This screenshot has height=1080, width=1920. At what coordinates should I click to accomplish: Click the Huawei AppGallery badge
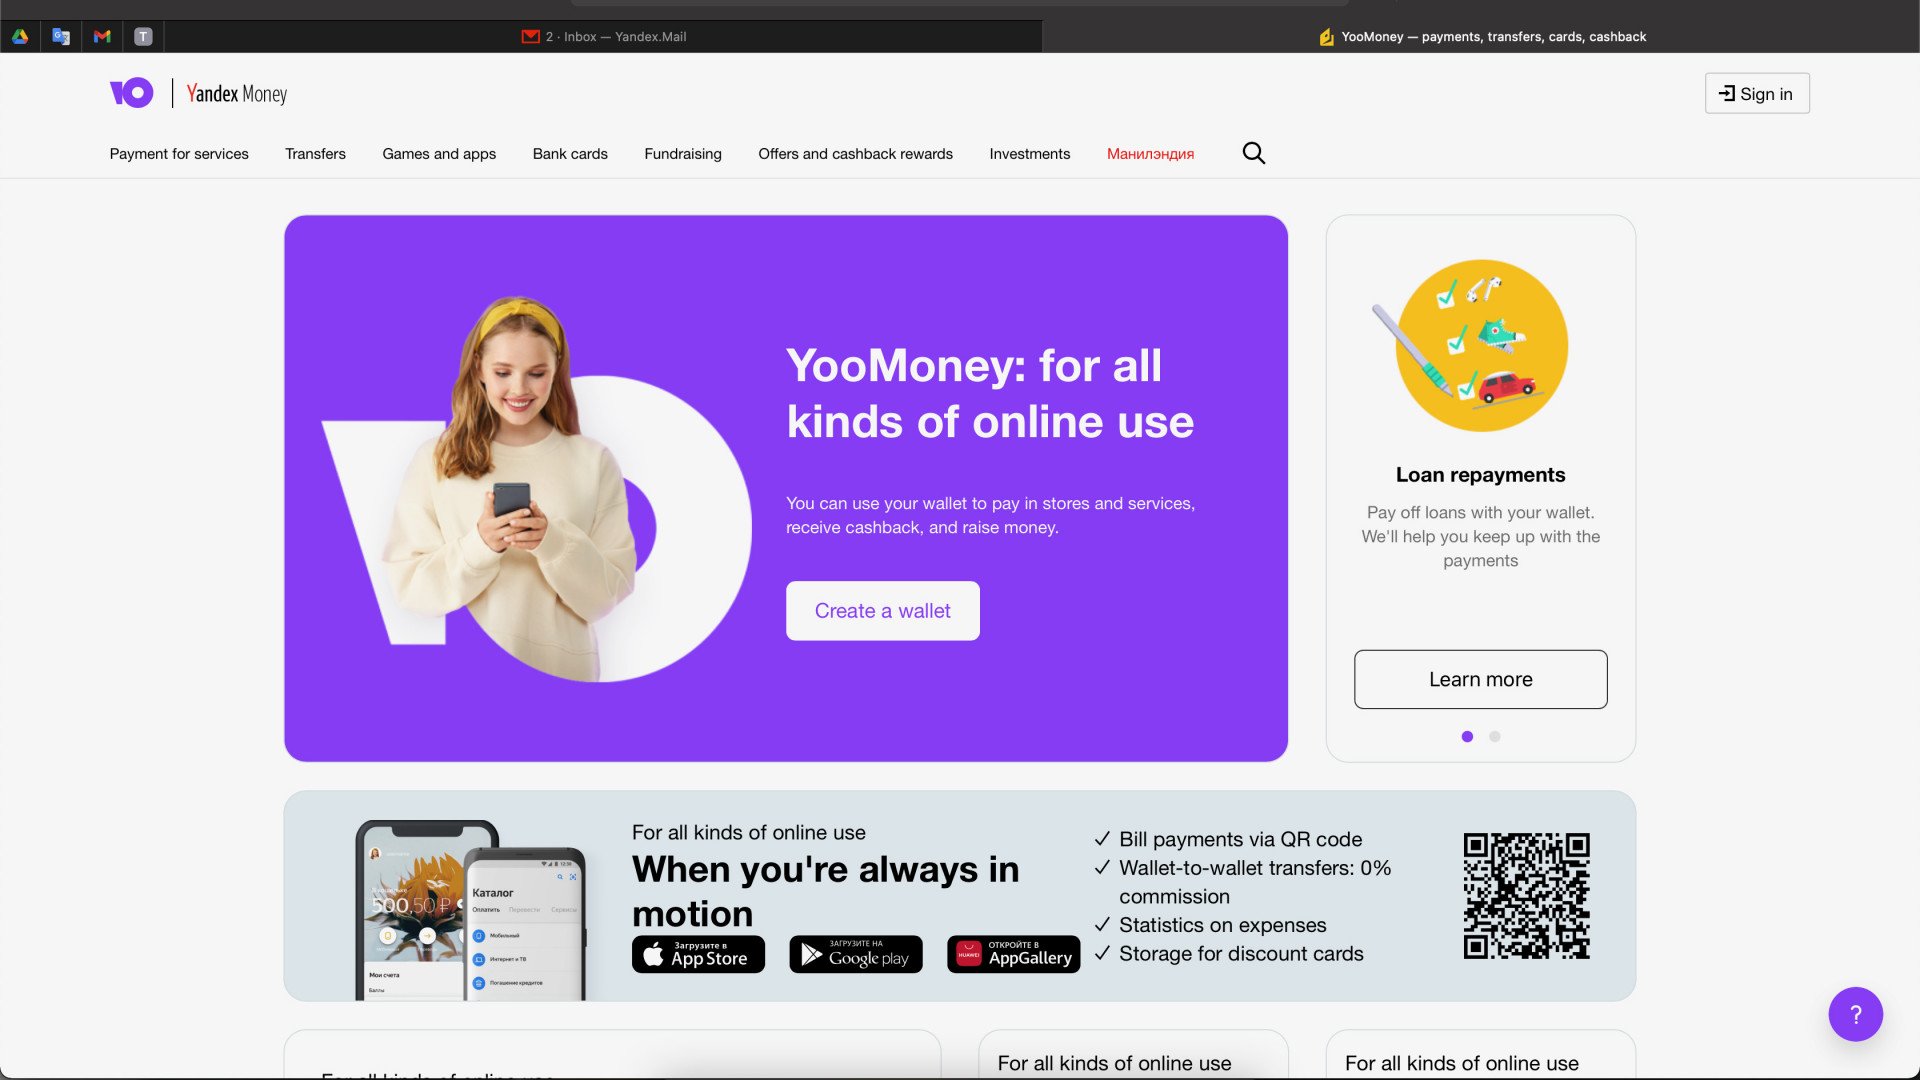(1013, 954)
